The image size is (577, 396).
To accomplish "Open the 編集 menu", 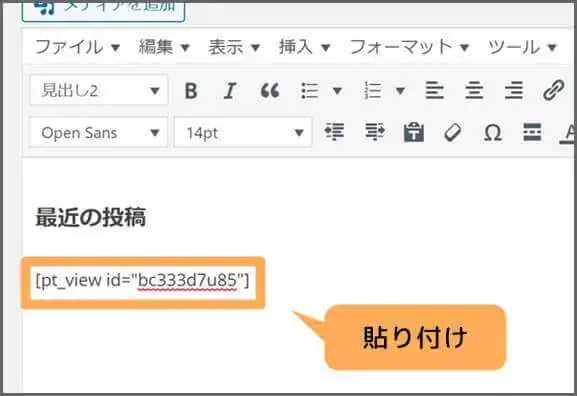I will pyautogui.click(x=164, y=47).
